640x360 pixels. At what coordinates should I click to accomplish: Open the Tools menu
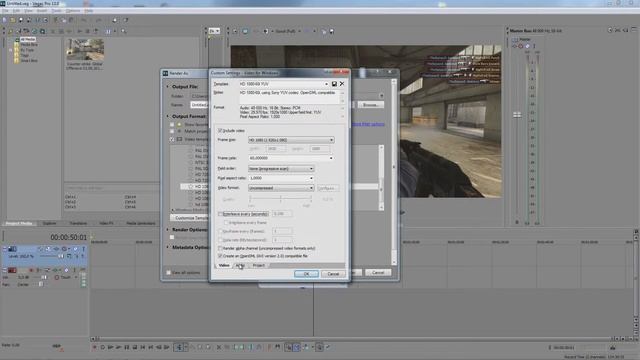56,11
